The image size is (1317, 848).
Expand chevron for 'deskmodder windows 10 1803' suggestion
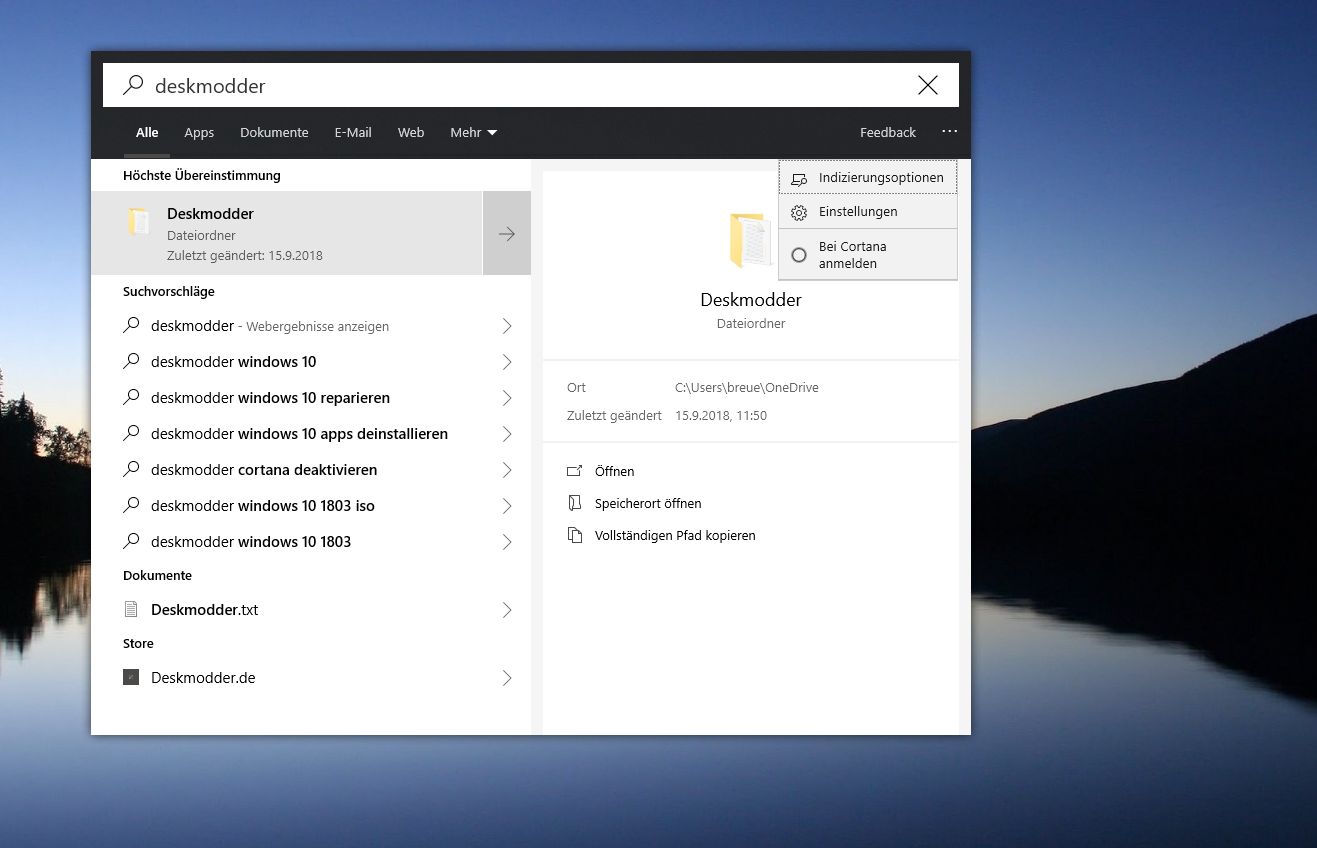[507, 542]
